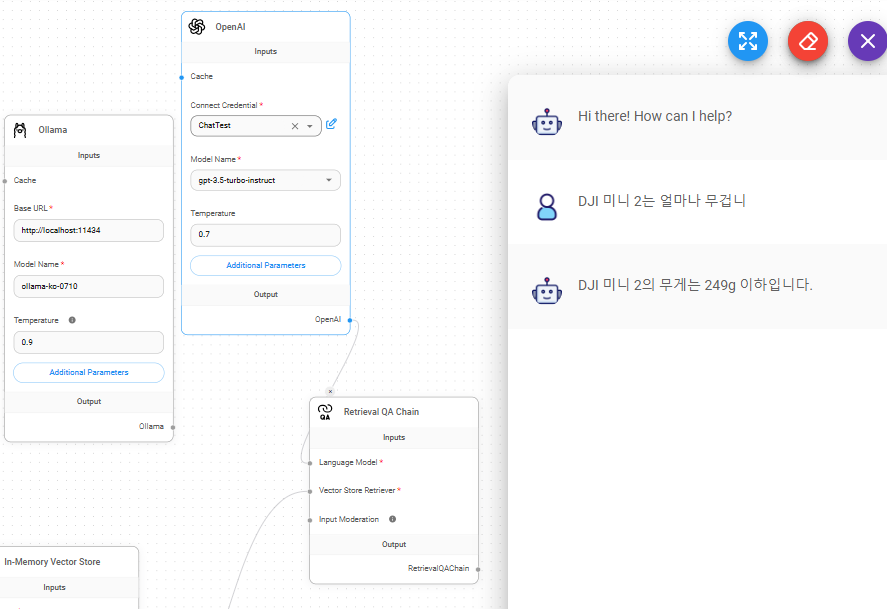The image size is (887, 609).
Task: Click the Vector Store Retriever label
Action: (357, 490)
